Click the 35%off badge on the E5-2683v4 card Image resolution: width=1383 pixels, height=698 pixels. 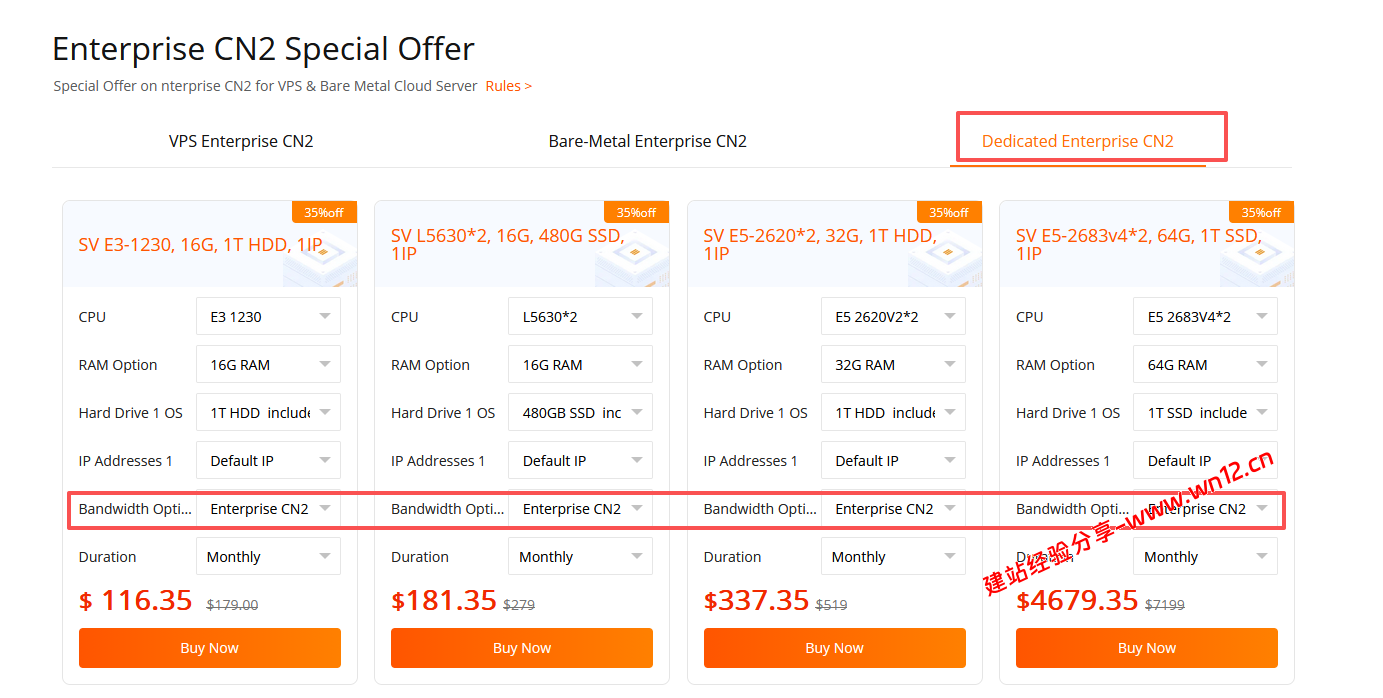(1261, 212)
